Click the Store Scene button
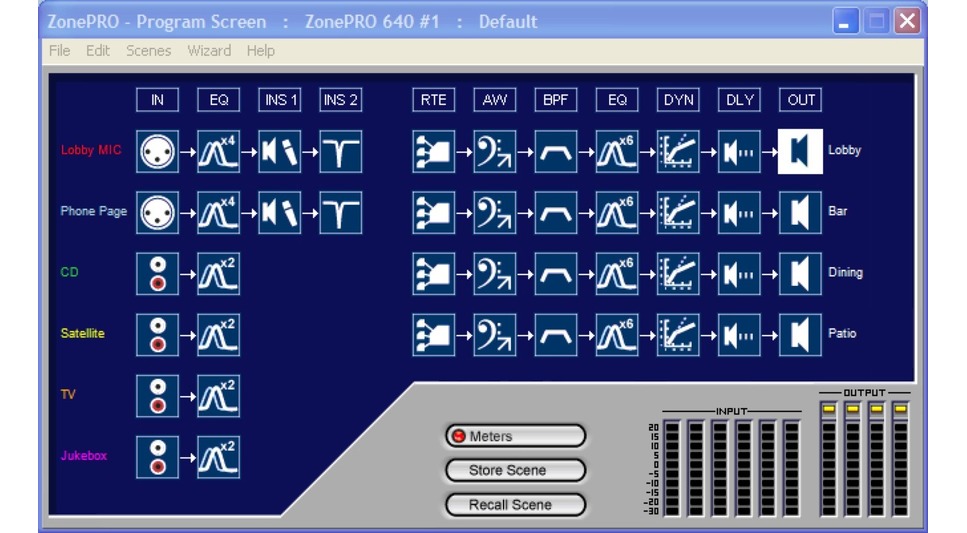The height and width of the screenshot is (533, 967). click(x=515, y=470)
